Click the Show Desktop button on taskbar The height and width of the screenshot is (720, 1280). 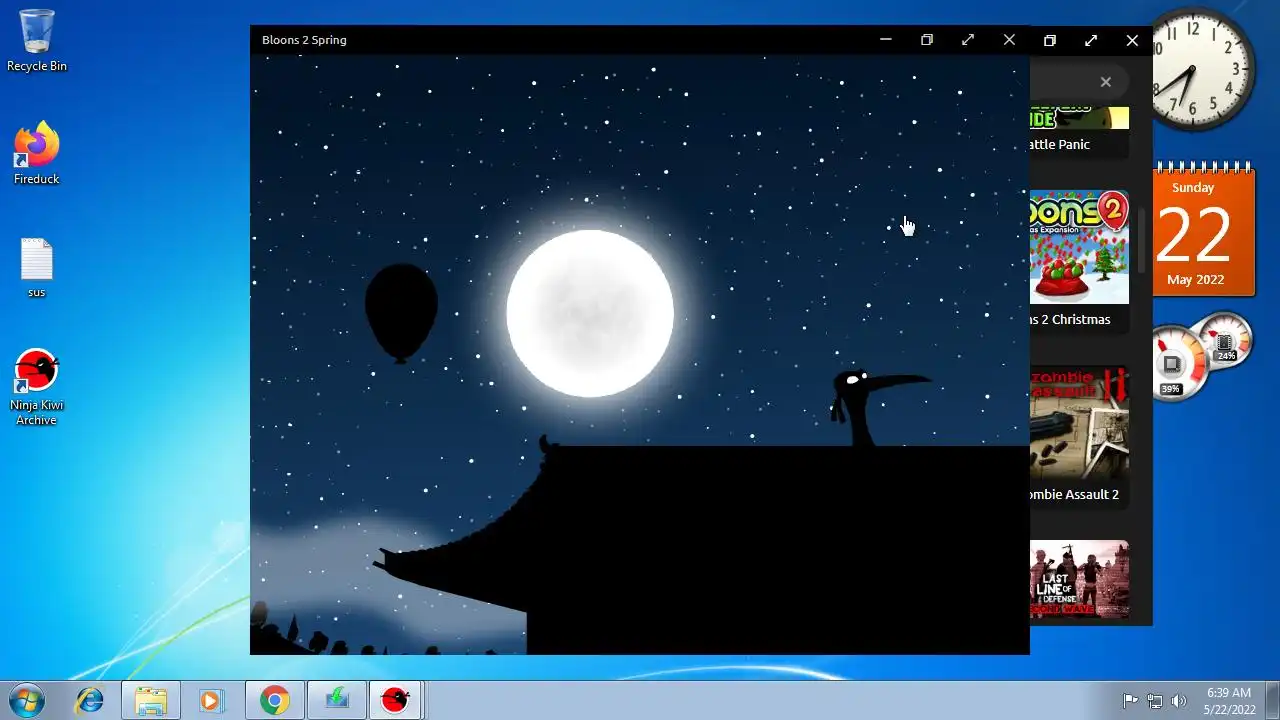[1272, 700]
